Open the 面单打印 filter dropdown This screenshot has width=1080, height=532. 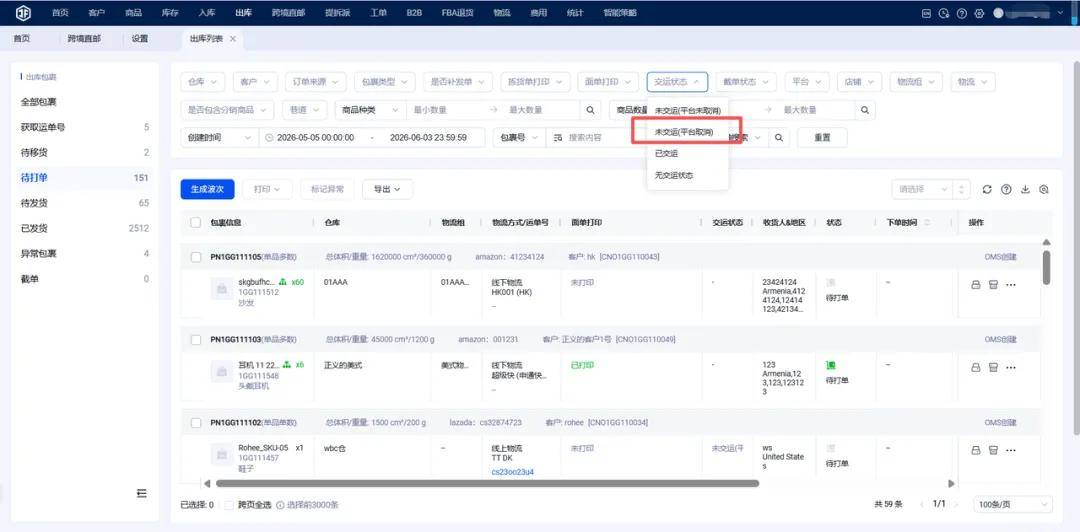pos(608,82)
